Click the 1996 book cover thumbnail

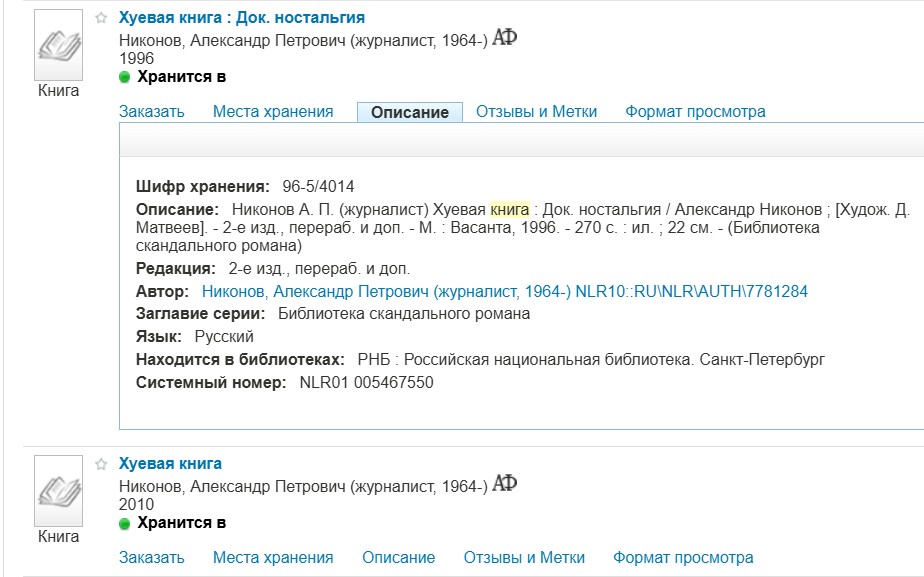coord(58,45)
